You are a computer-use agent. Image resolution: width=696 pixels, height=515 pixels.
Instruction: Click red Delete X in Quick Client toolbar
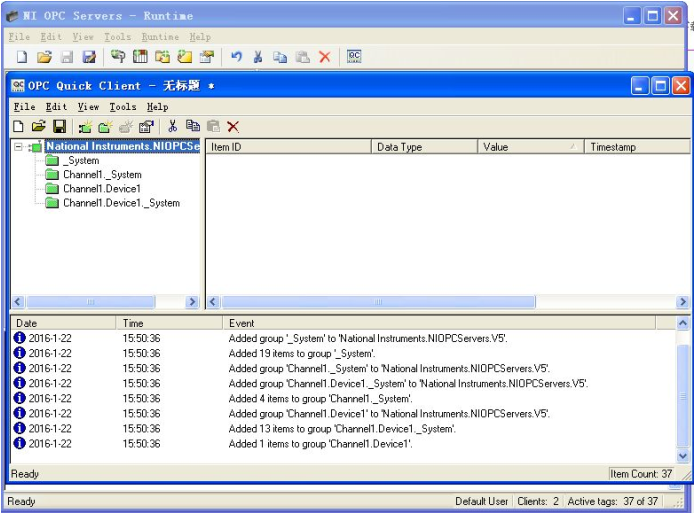click(233, 127)
